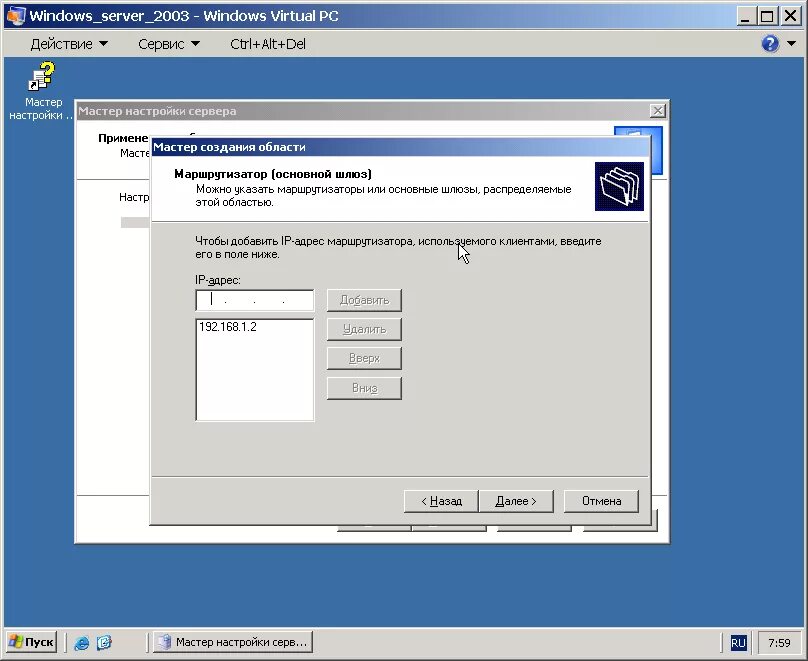808x661 pixels.
Task: Send Ctrl+Alt+Del to the virtual machine
Action: pyautogui.click(x=268, y=44)
